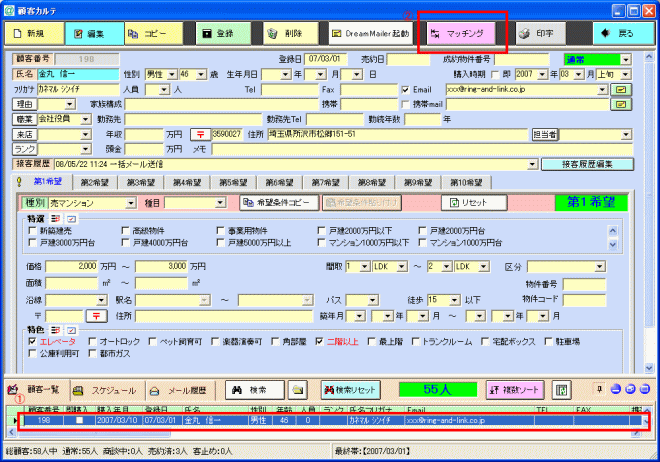This screenshot has height=462, width=660.
Task: Click the red postal mark beside 年収
Action: 200,135
